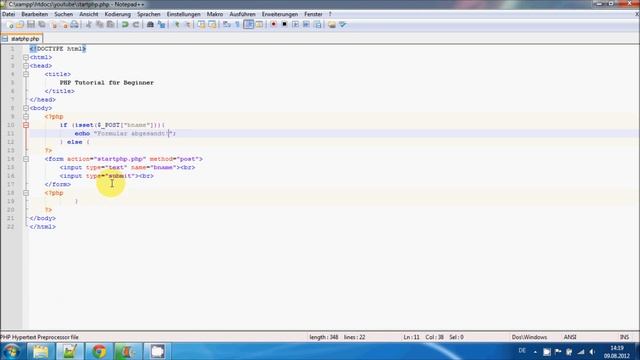Toggle word wrap in toolbar
Viewport: 640px width, 360px height.
[x=227, y=24]
